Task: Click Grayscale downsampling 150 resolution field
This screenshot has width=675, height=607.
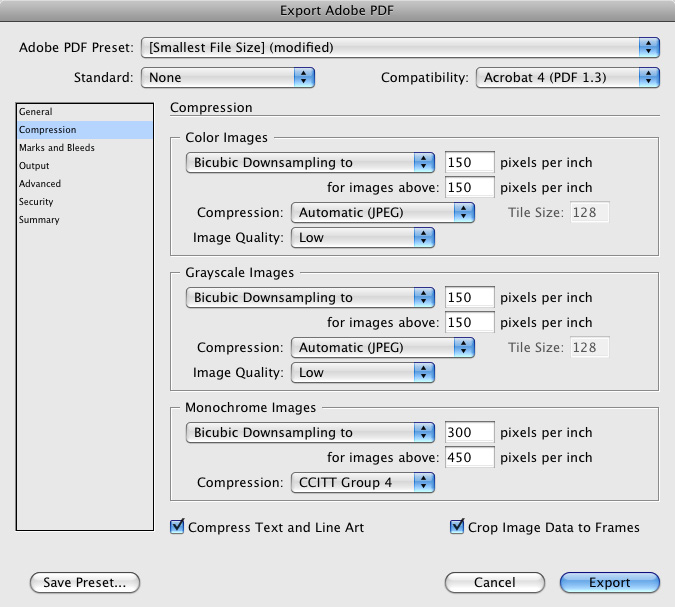Action: pyautogui.click(x=470, y=297)
